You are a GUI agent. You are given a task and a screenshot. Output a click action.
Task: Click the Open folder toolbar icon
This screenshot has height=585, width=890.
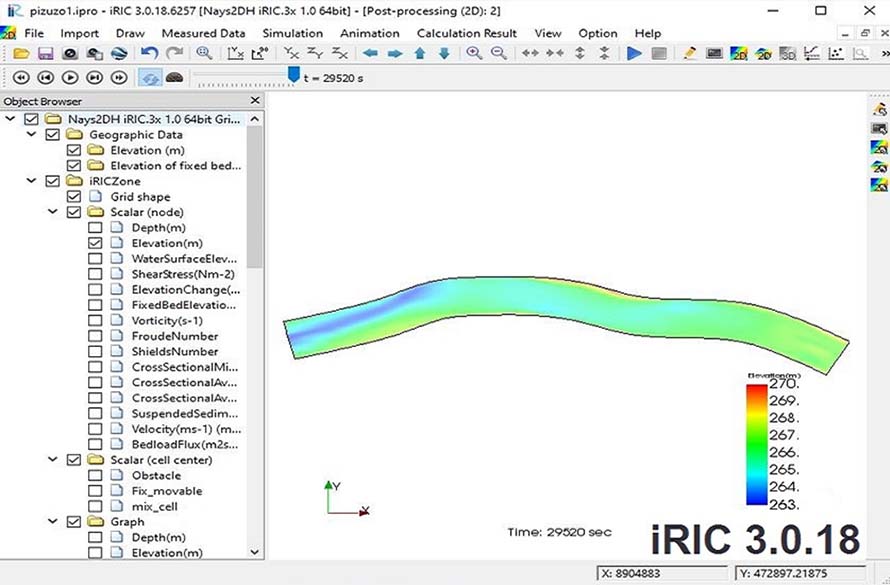21,53
